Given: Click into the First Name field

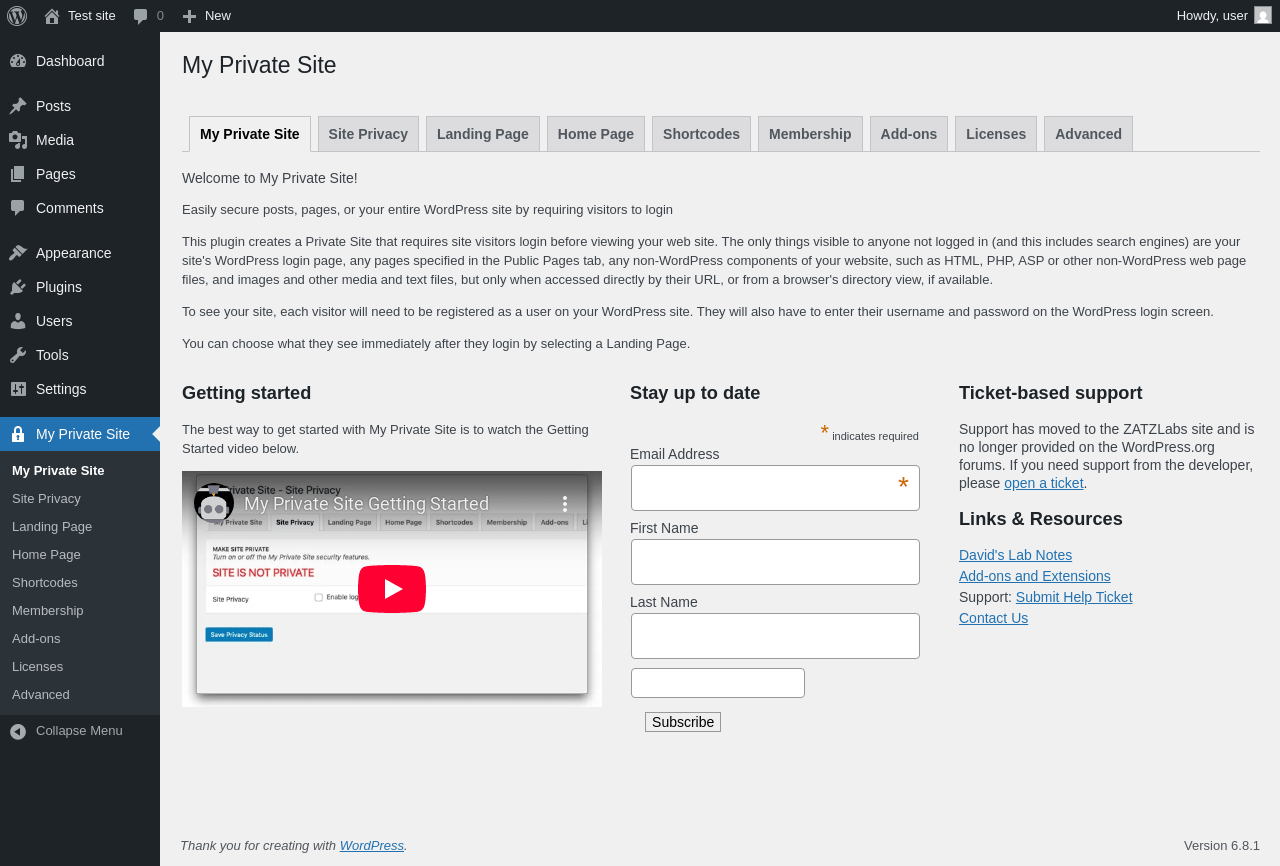Looking at the screenshot, I should 775,562.
